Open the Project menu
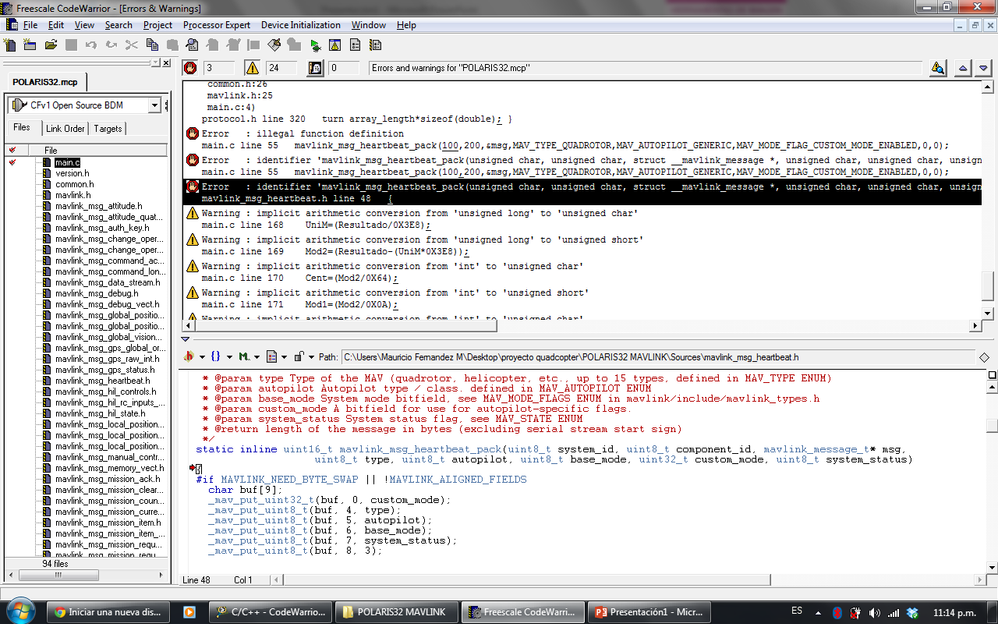 (157, 25)
